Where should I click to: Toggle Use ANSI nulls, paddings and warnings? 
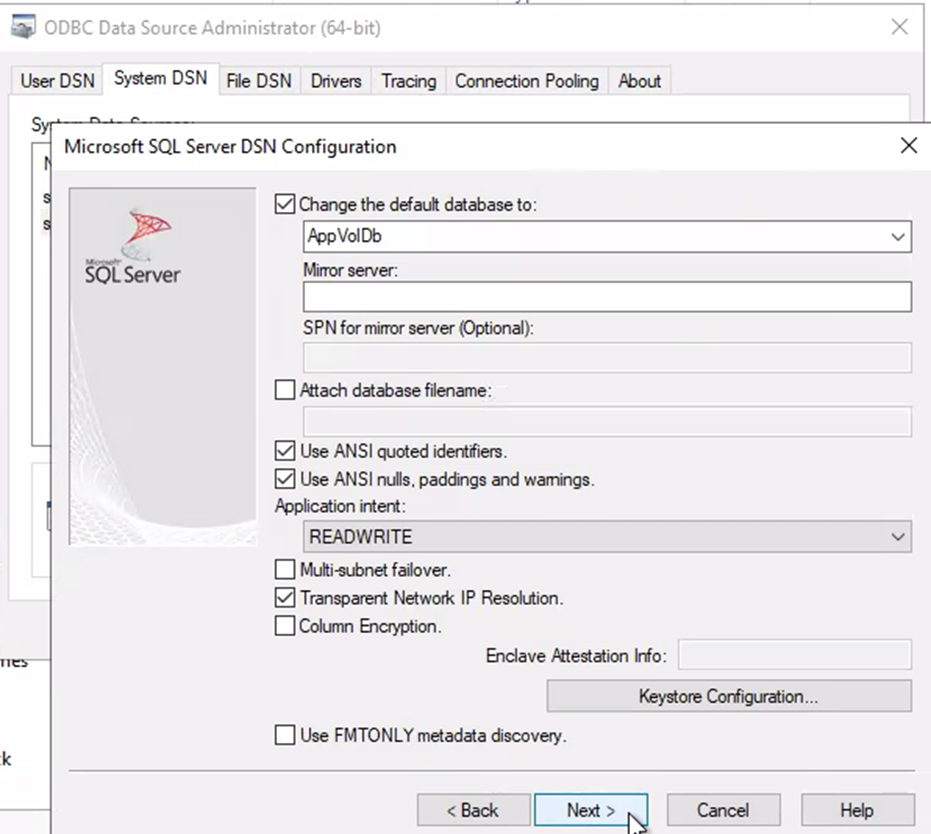coord(286,479)
